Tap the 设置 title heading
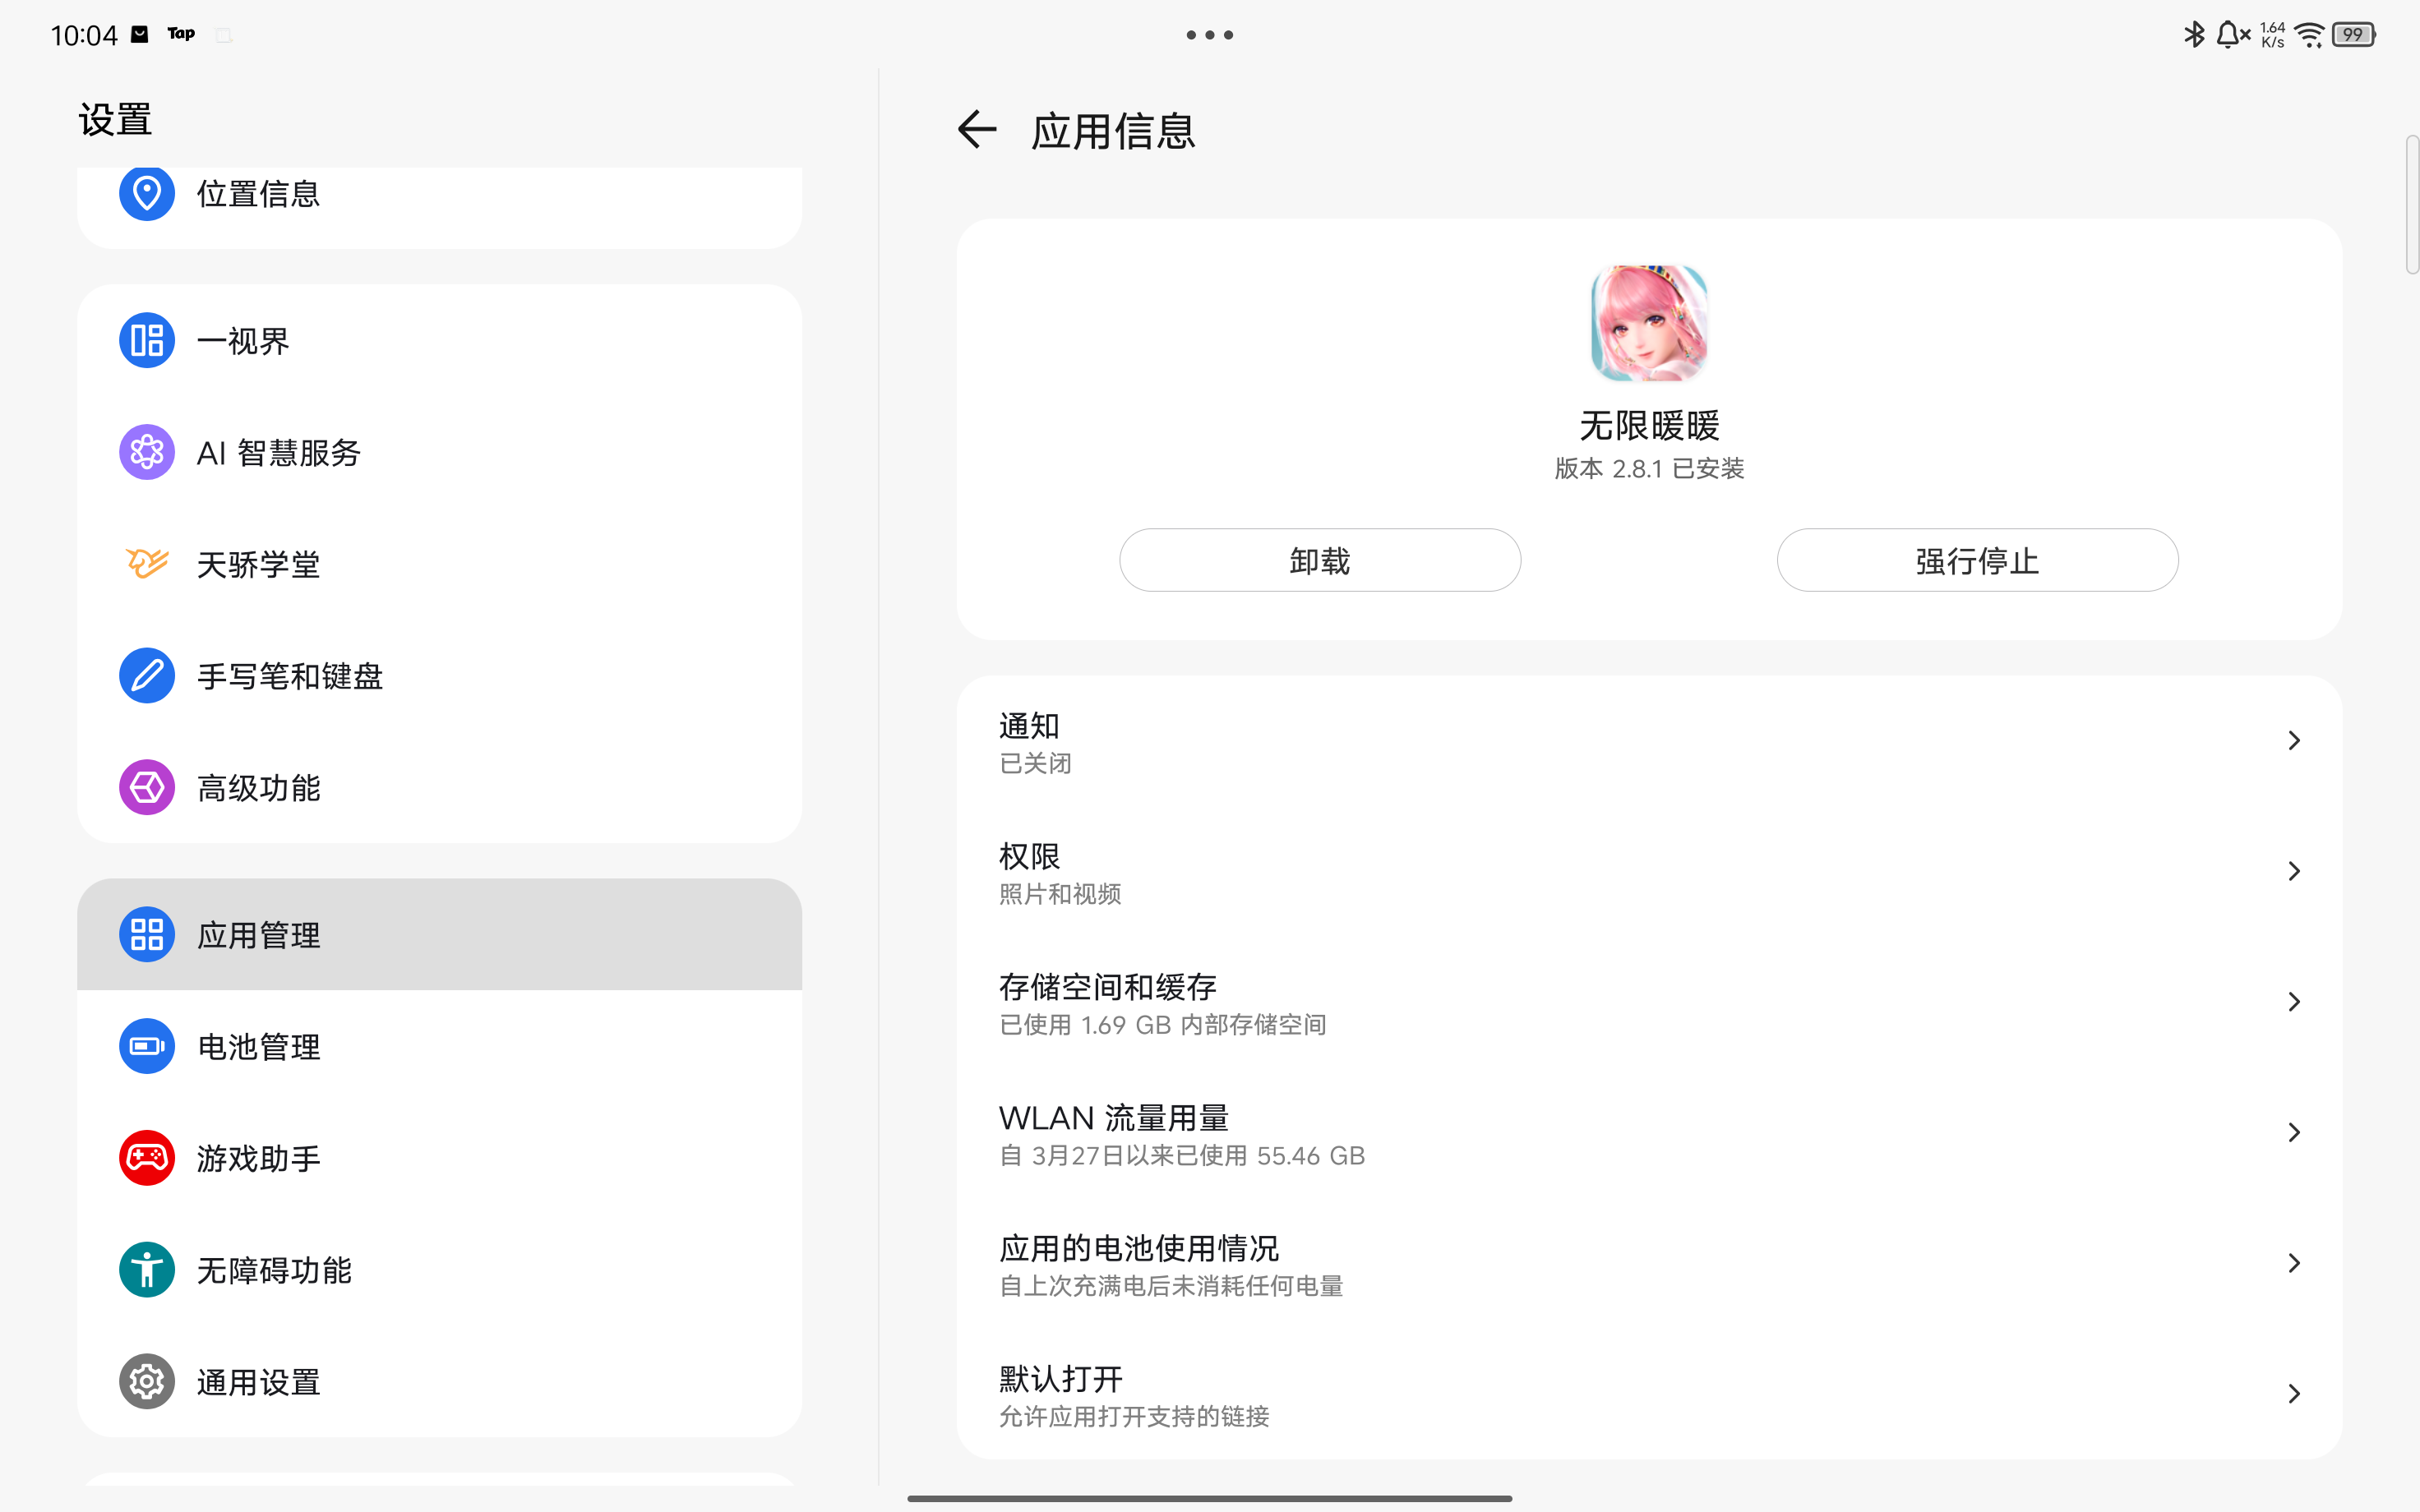2420x1512 pixels. (115, 119)
